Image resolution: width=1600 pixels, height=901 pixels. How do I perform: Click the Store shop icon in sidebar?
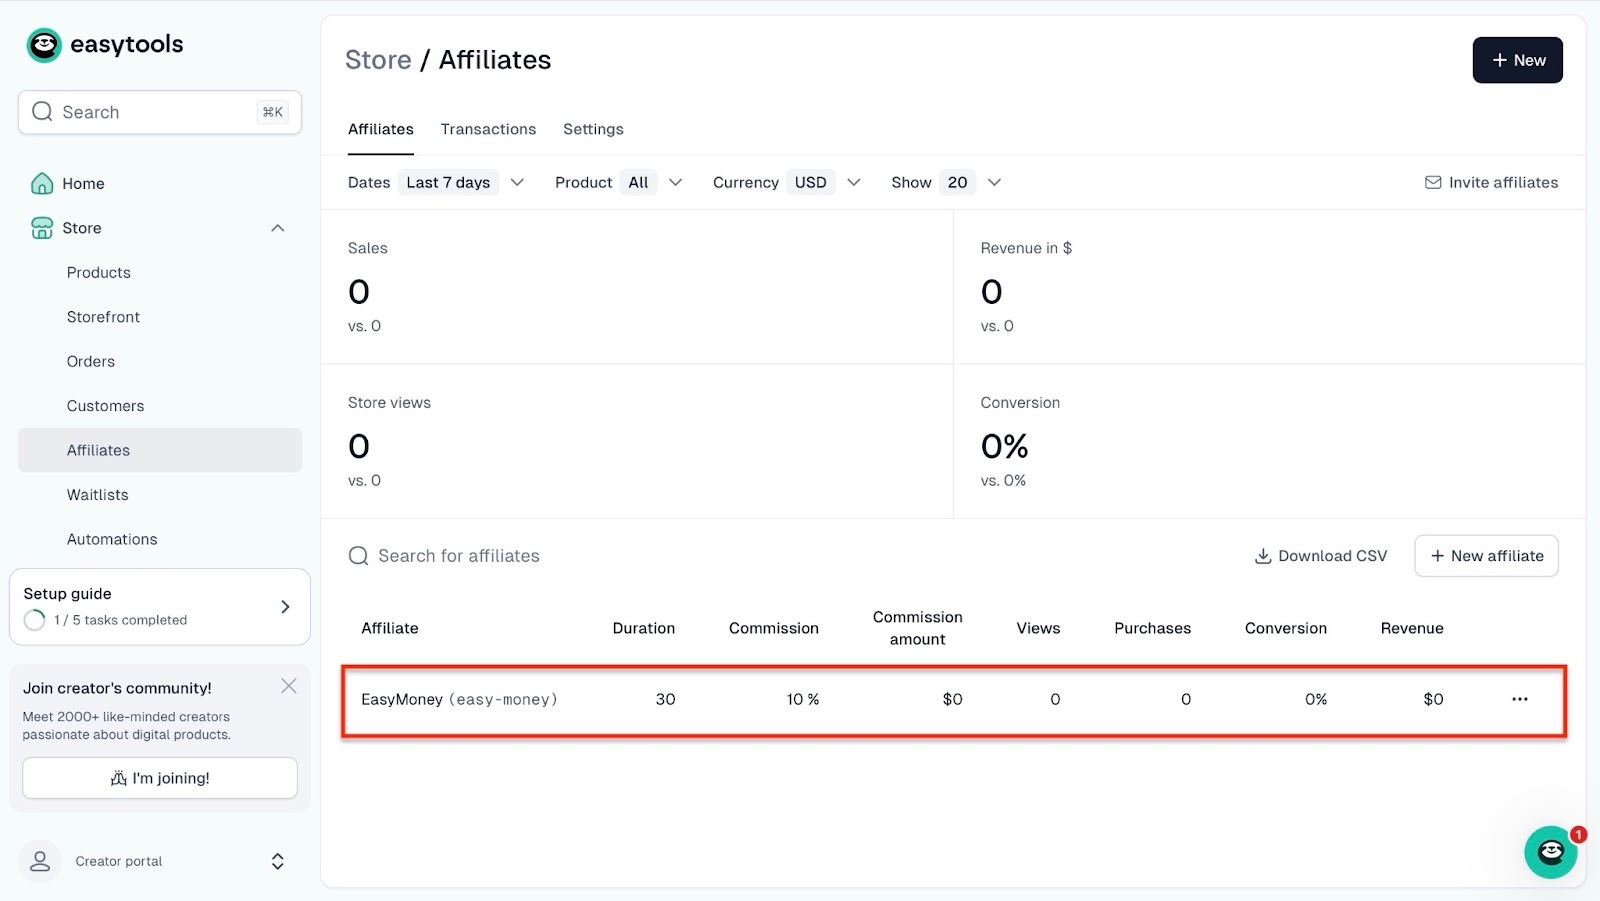pos(42,228)
